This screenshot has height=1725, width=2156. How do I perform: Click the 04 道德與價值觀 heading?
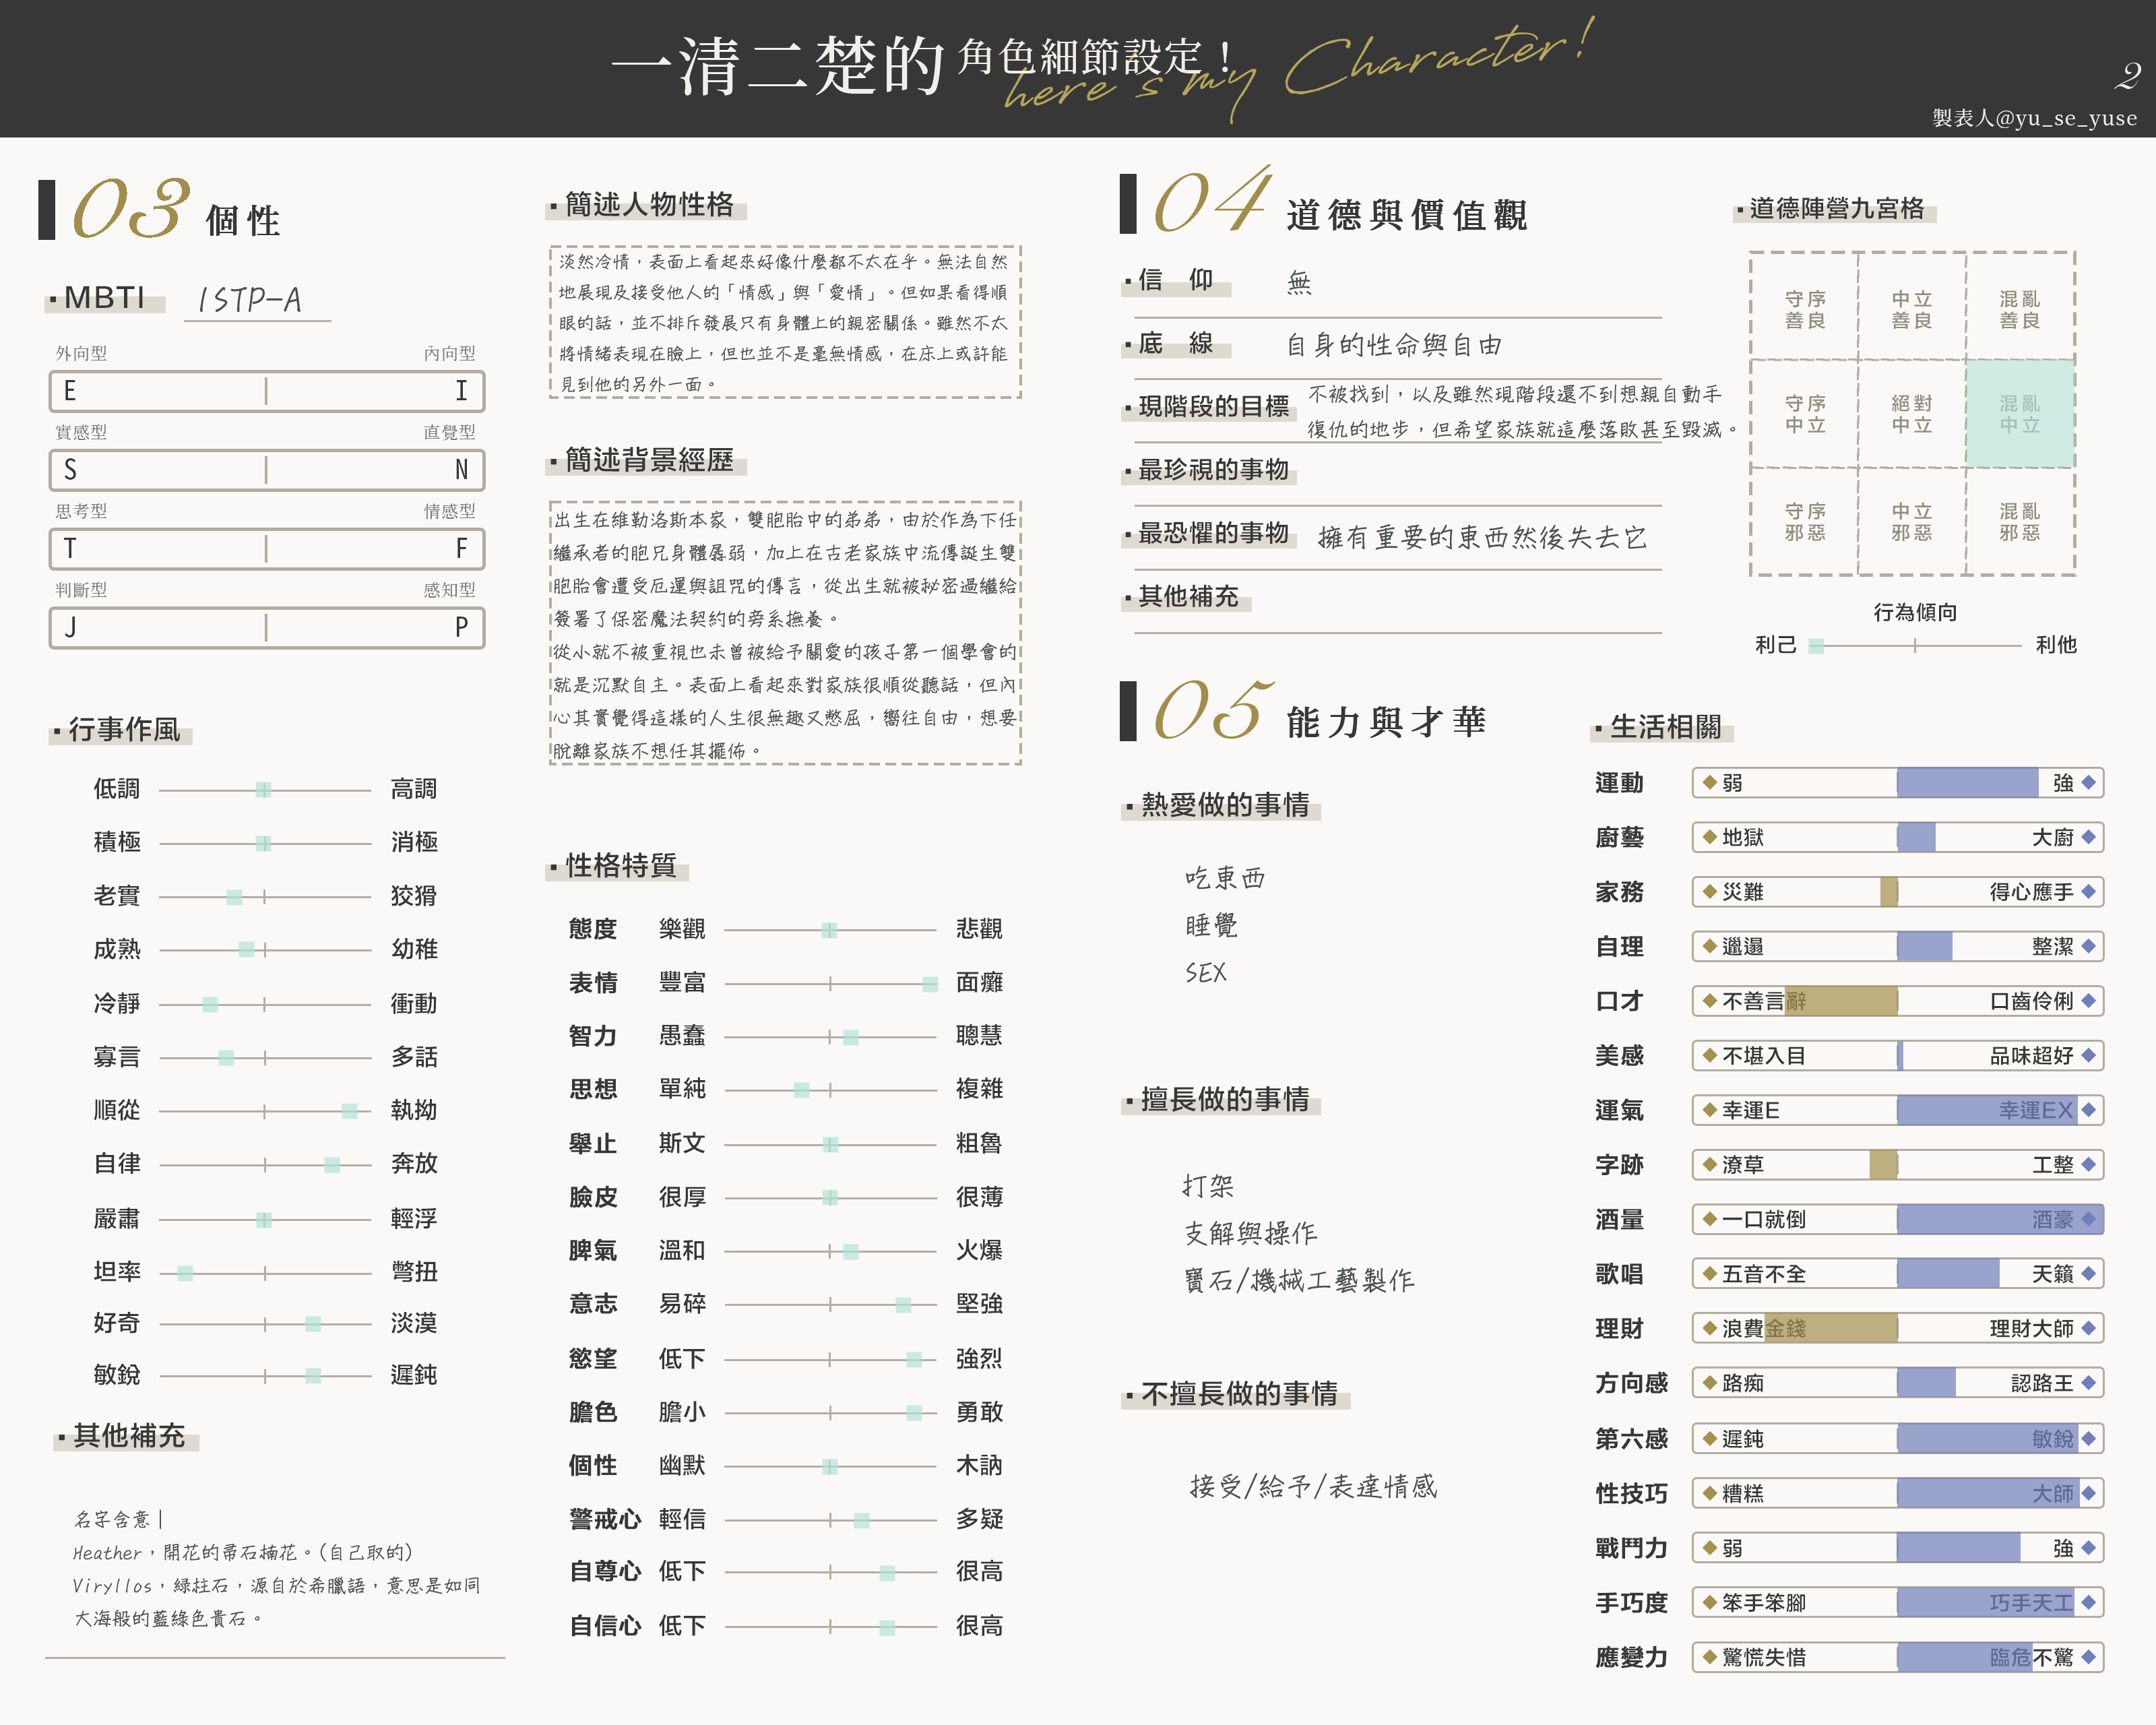pyautogui.click(x=1324, y=203)
